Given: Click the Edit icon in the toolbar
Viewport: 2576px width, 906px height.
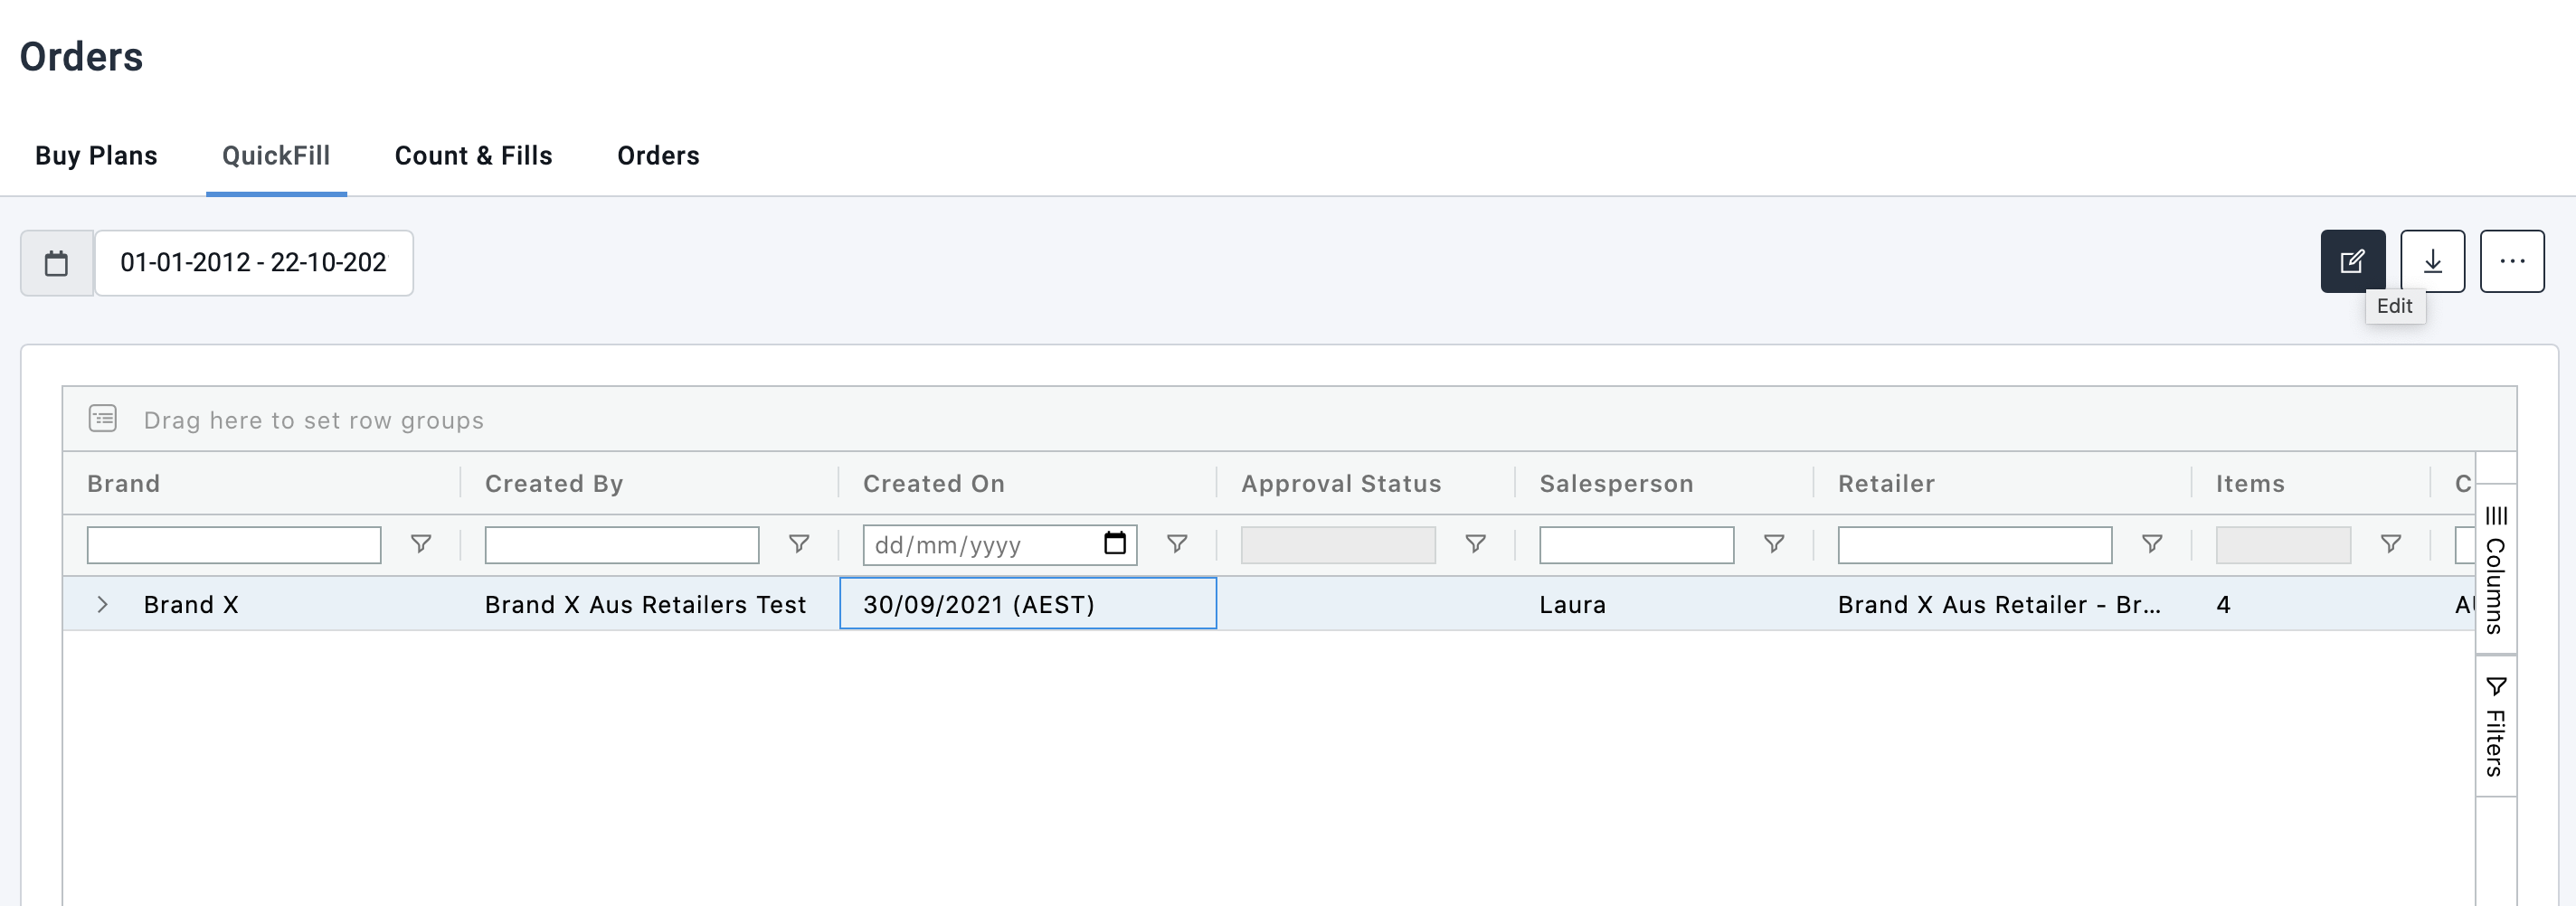Looking at the screenshot, I should pyautogui.click(x=2352, y=261).
